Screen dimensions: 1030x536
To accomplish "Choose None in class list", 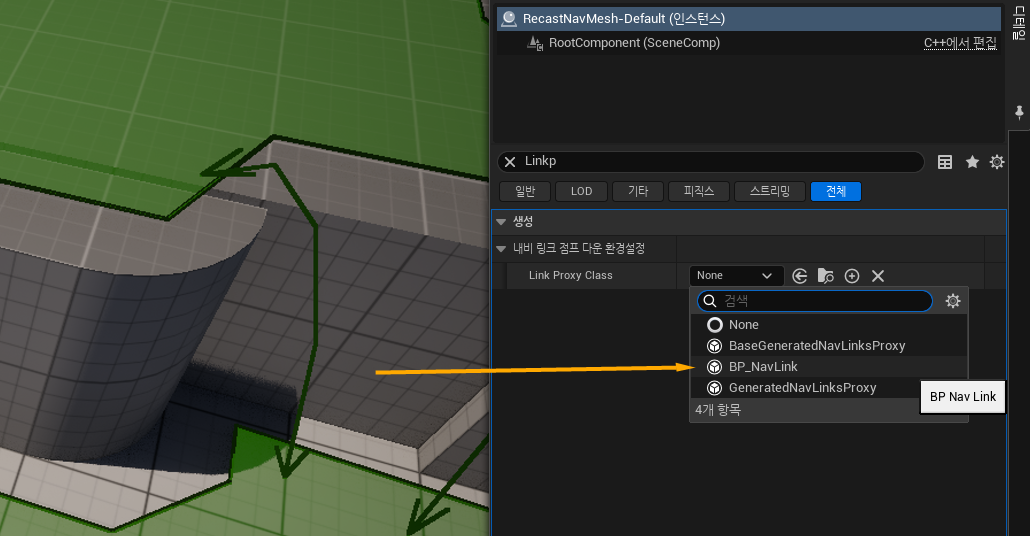I will (829, 324).
